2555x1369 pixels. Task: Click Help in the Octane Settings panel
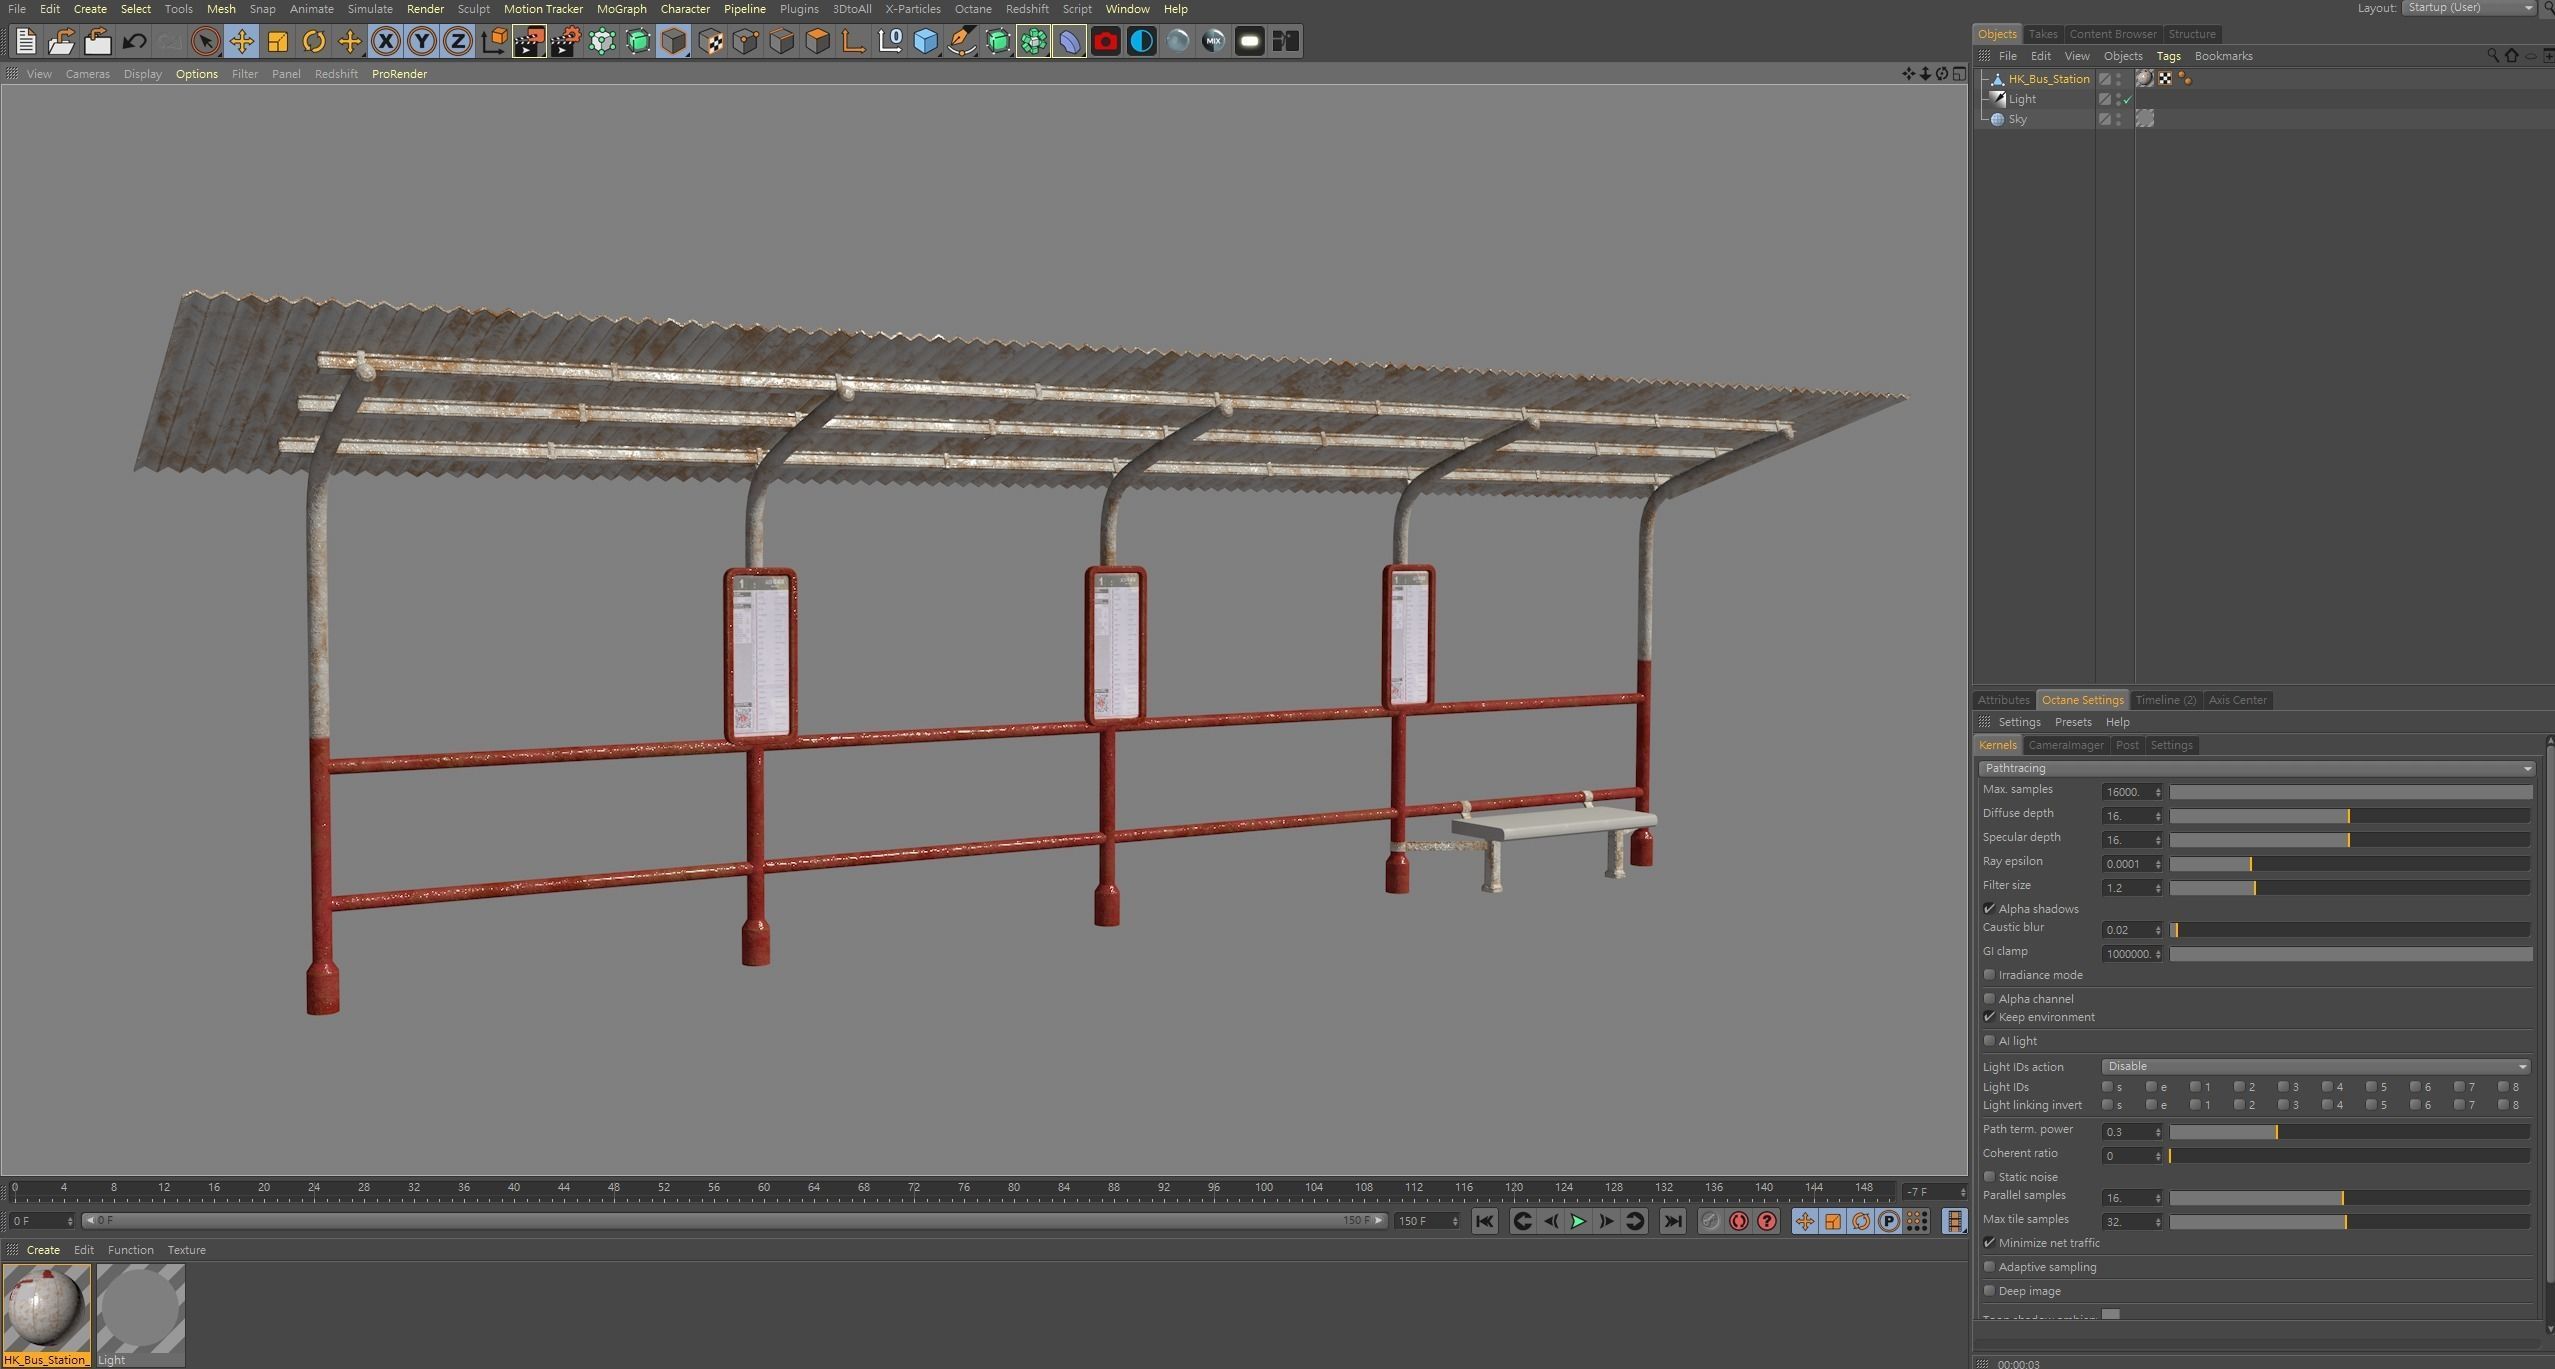pos(2117,722)
